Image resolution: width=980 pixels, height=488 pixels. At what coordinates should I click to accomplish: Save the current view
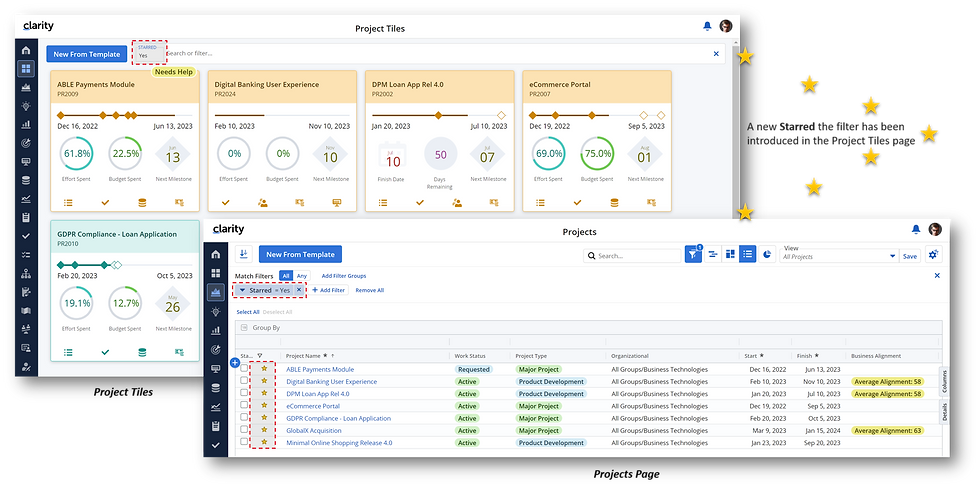tap(909, 256)
